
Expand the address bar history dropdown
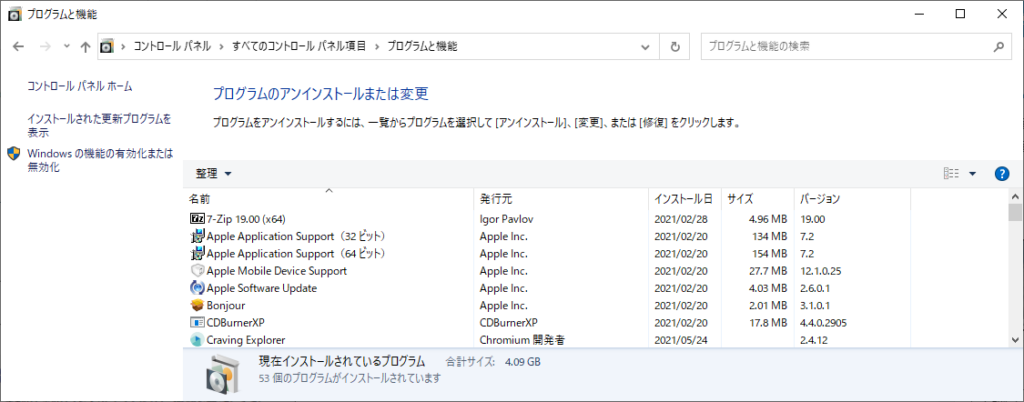point(645,47)
